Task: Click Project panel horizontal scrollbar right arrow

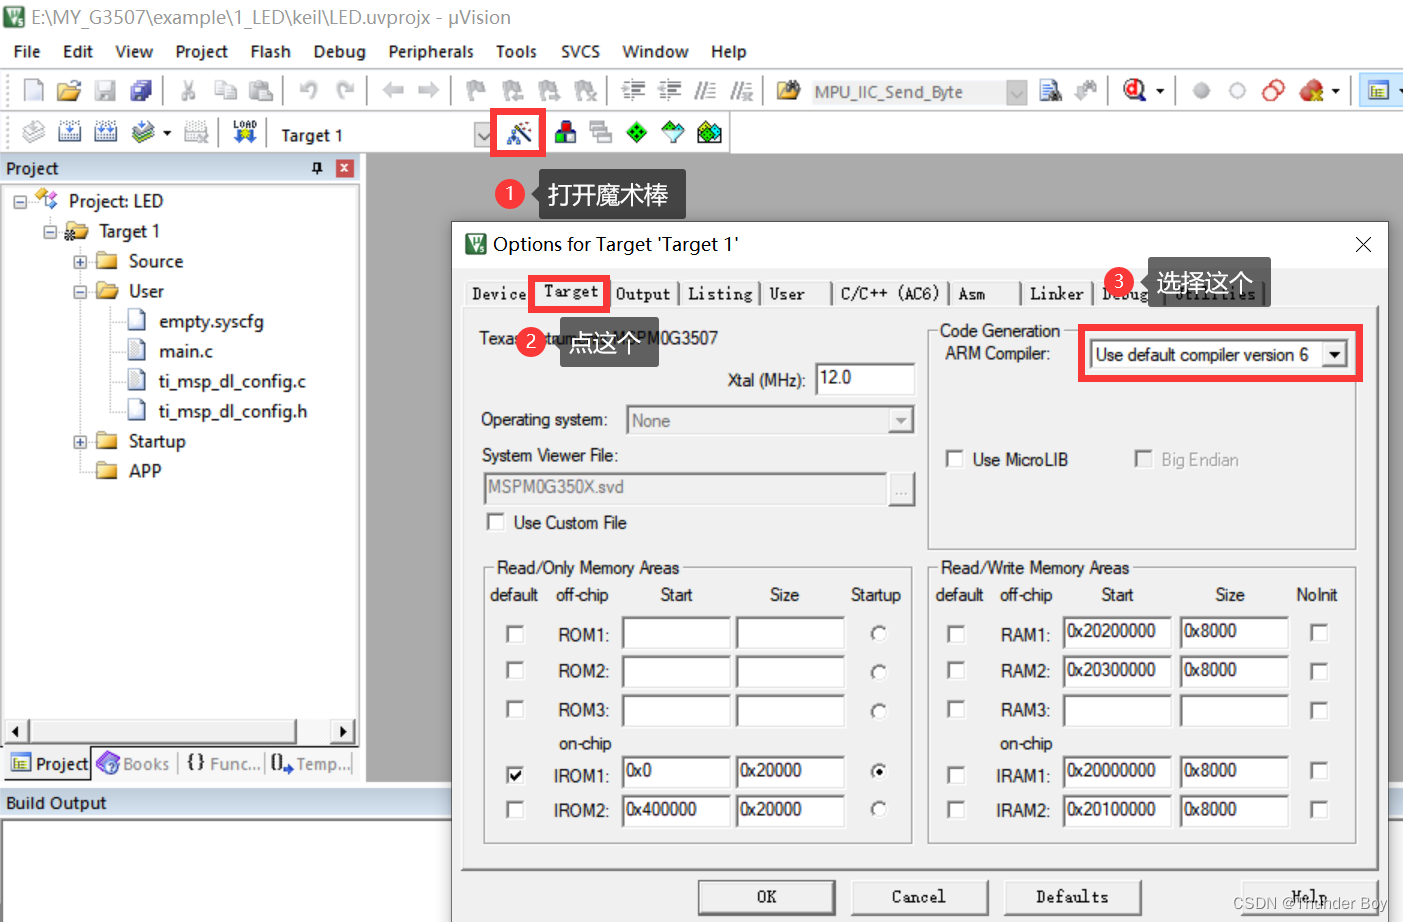Action: (343, 731)
